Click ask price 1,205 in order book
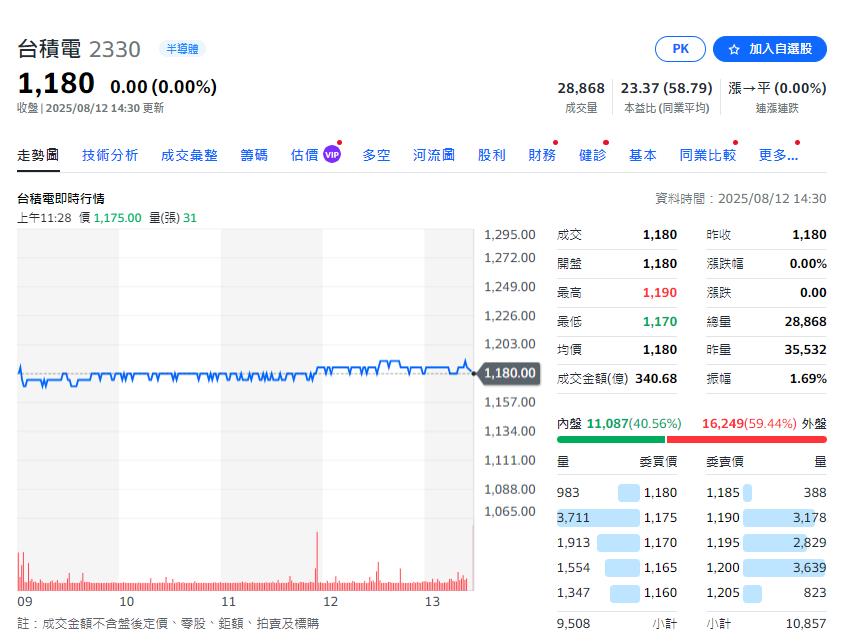This screenshot has height=641, width=843. pos(723,593)
